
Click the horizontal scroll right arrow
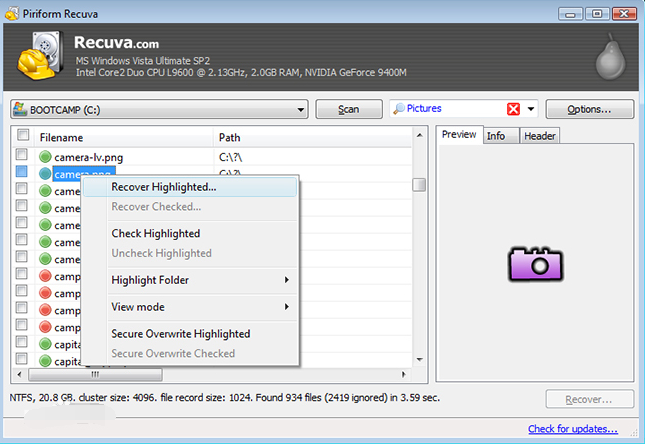pyautogui.click(x=404, y=374)
